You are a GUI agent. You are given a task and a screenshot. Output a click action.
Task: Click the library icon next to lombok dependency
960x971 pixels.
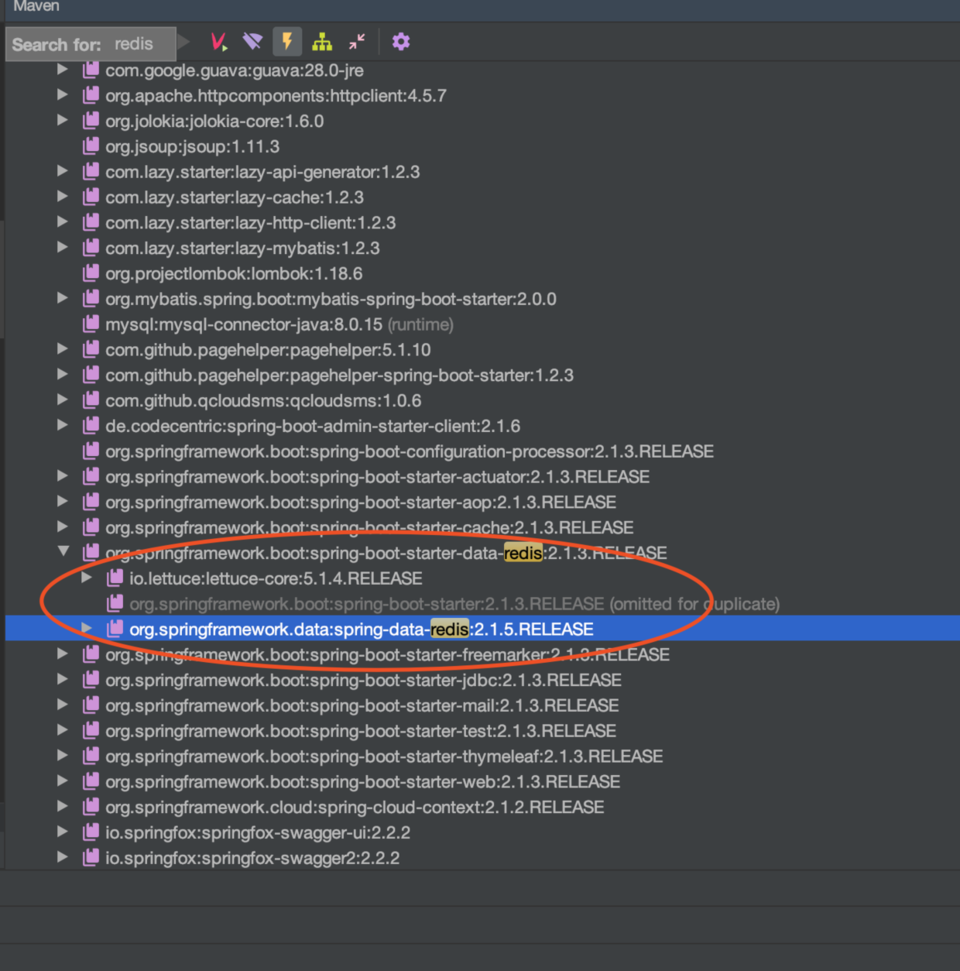(x=90, y=273)
